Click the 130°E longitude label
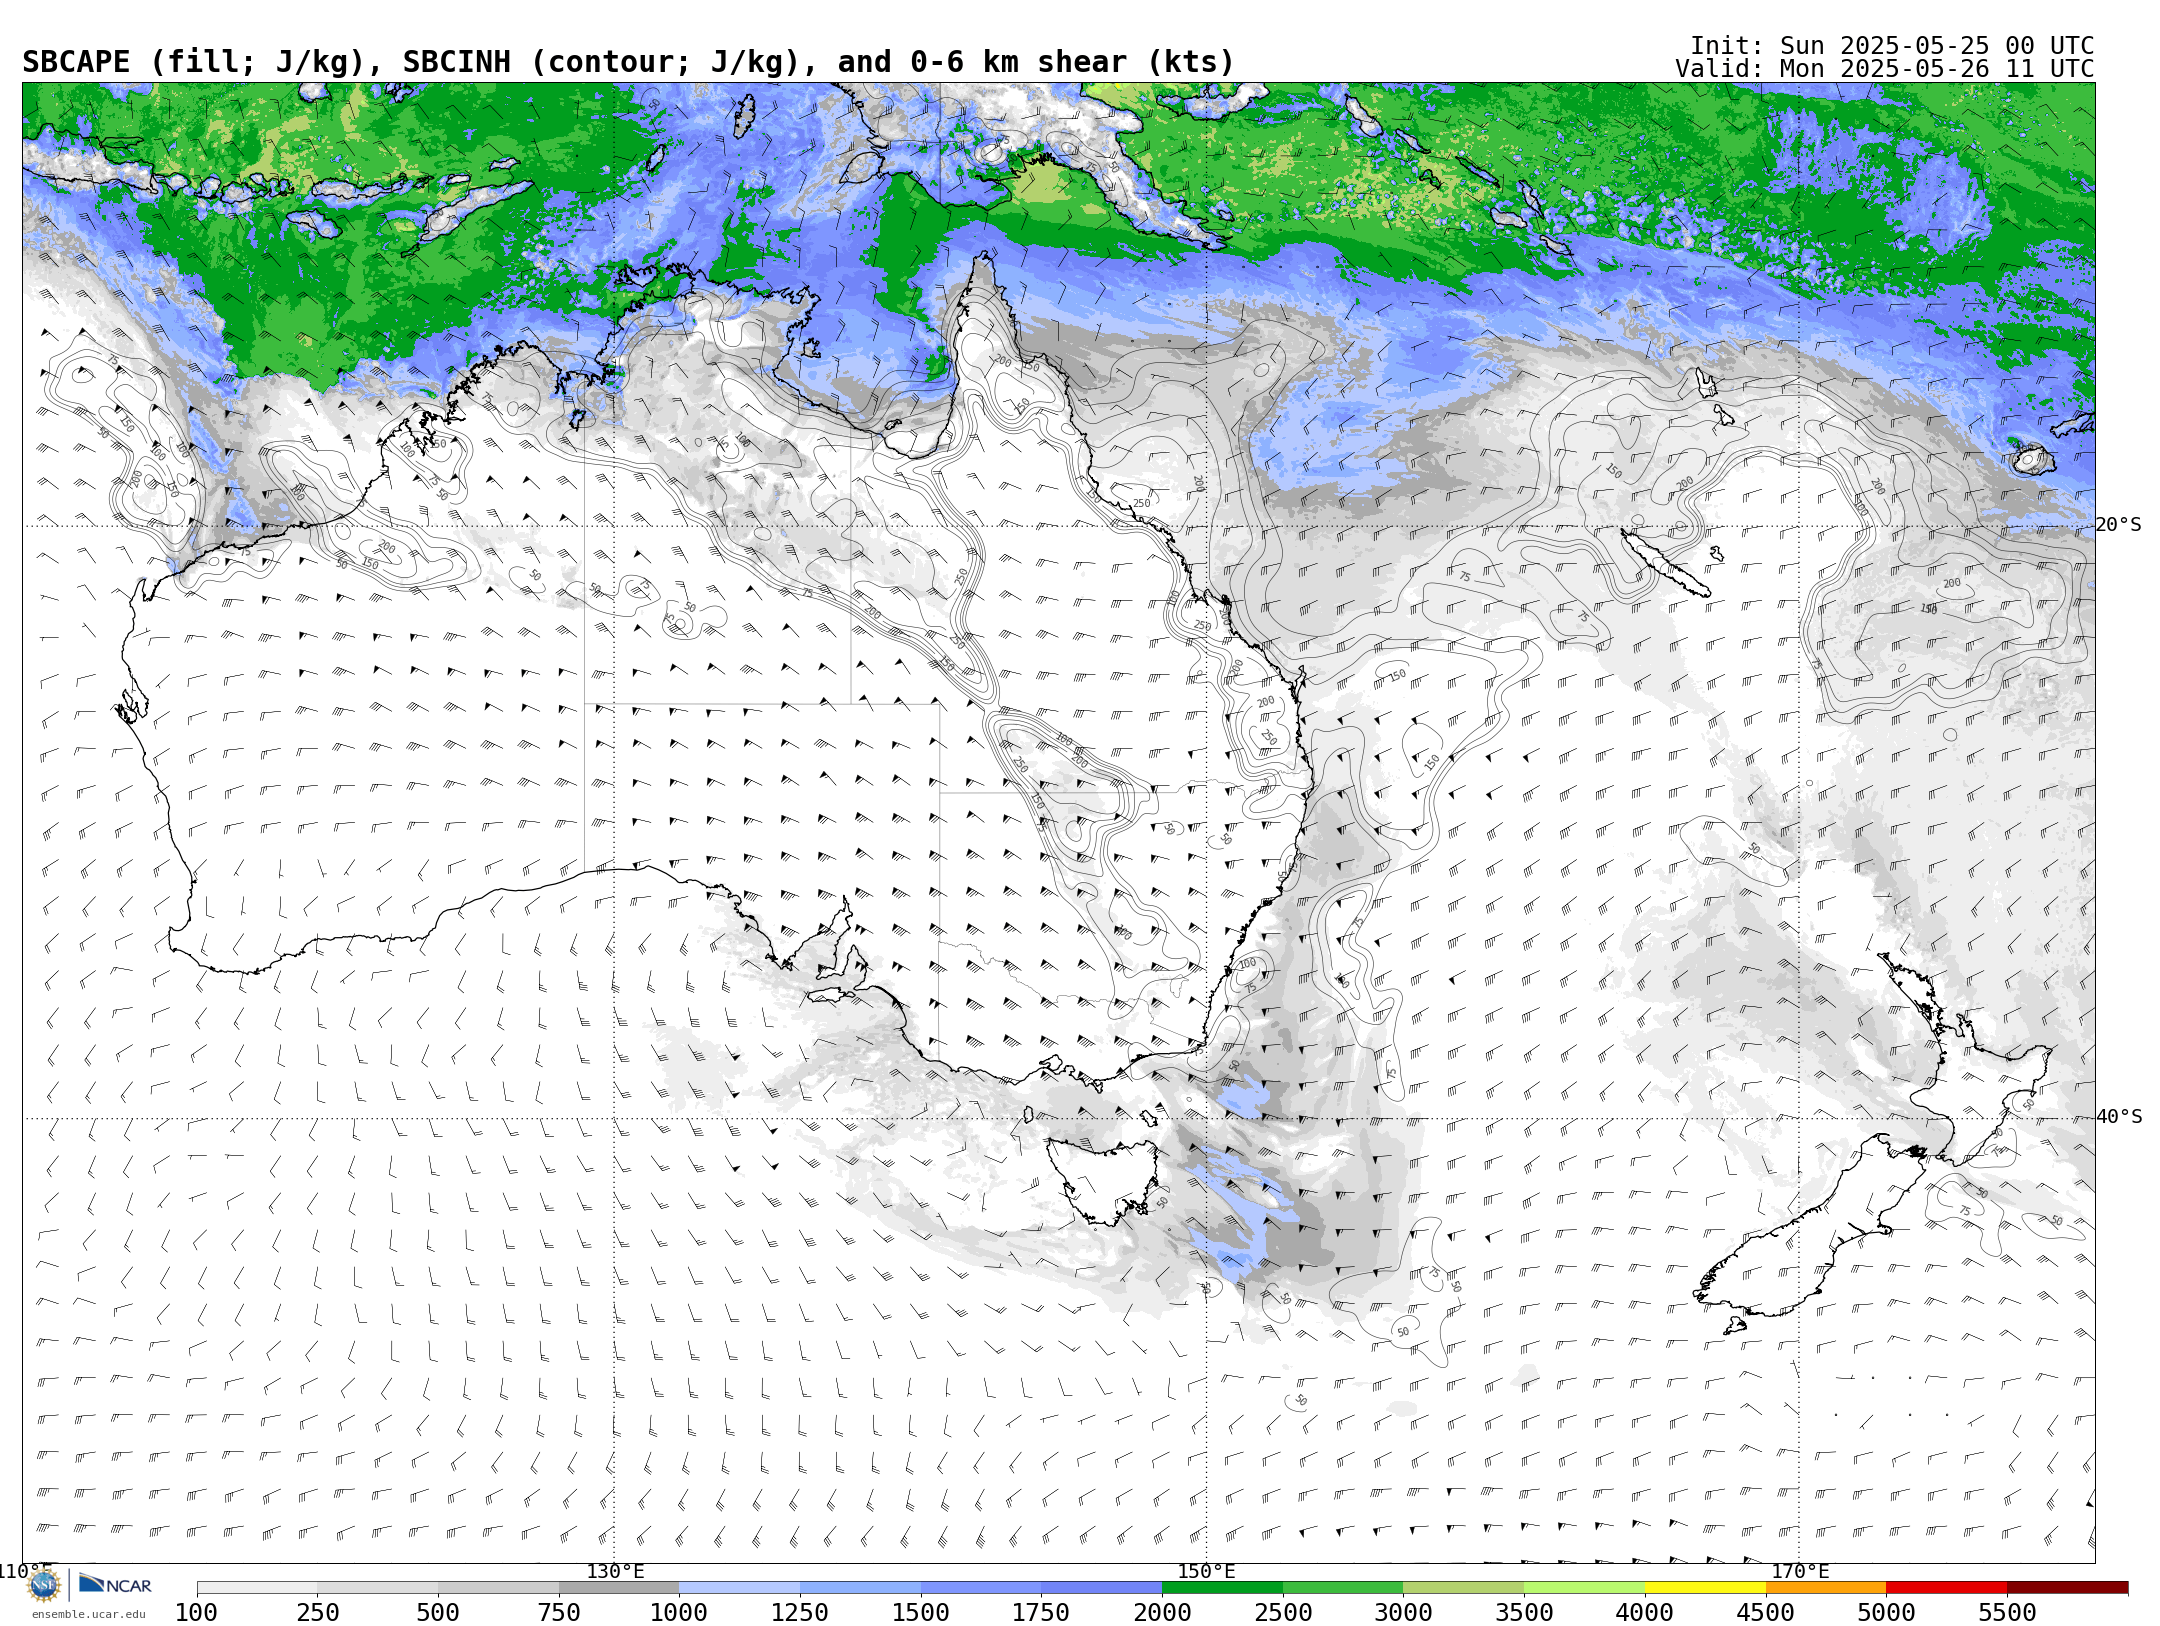Screen dimensions: 2160x1626 (x=615, y=1571)
